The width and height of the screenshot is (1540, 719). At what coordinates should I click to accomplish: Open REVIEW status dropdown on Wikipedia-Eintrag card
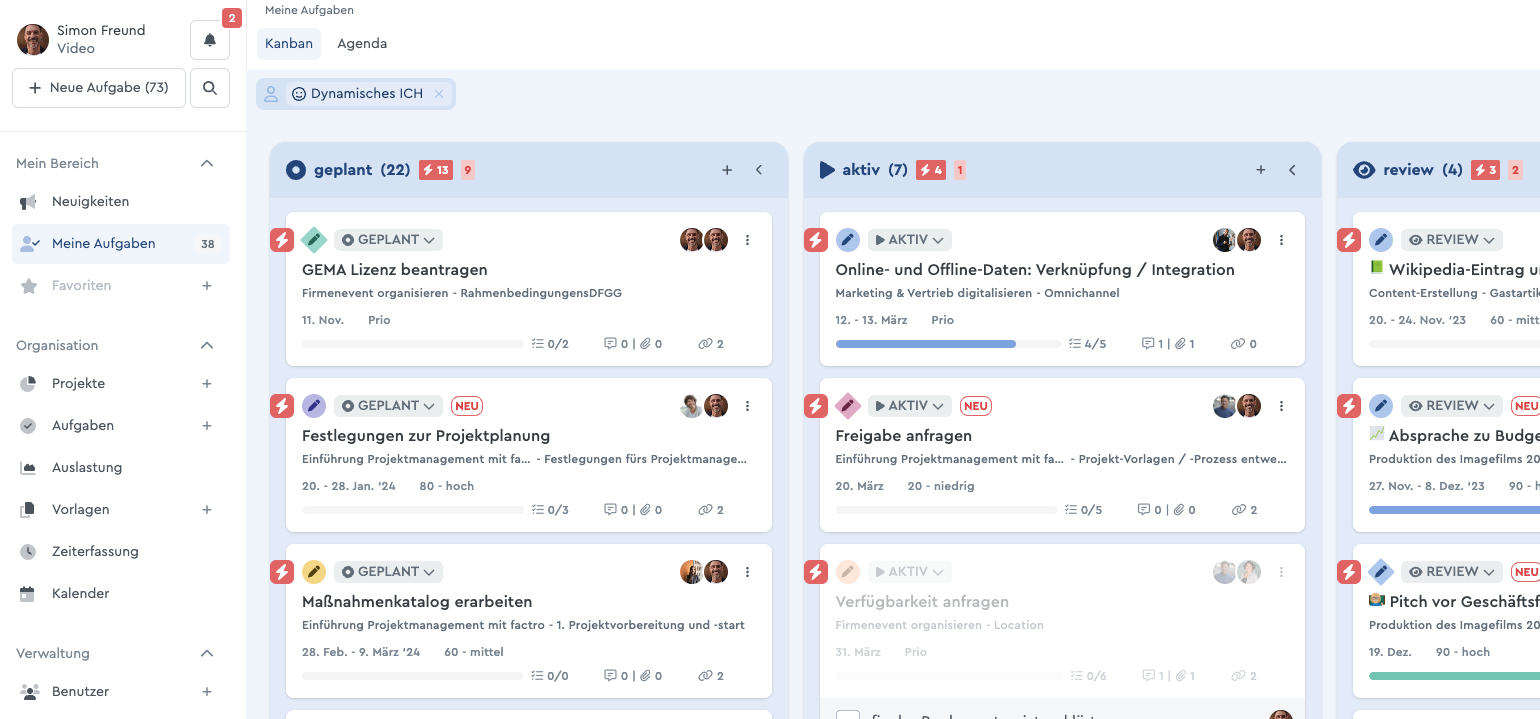[x=1452, y=240]
